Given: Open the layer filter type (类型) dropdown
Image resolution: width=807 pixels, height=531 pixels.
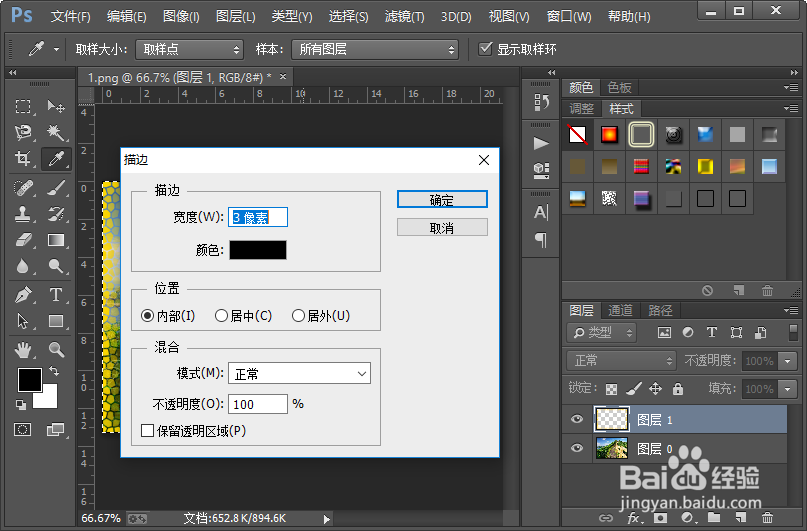Looking at the screenshot, I should (x=601, y=332).
